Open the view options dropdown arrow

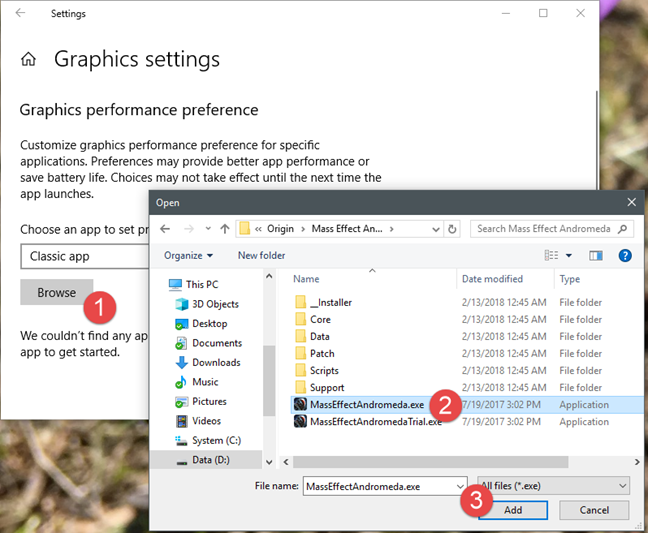tap(569, 256)
